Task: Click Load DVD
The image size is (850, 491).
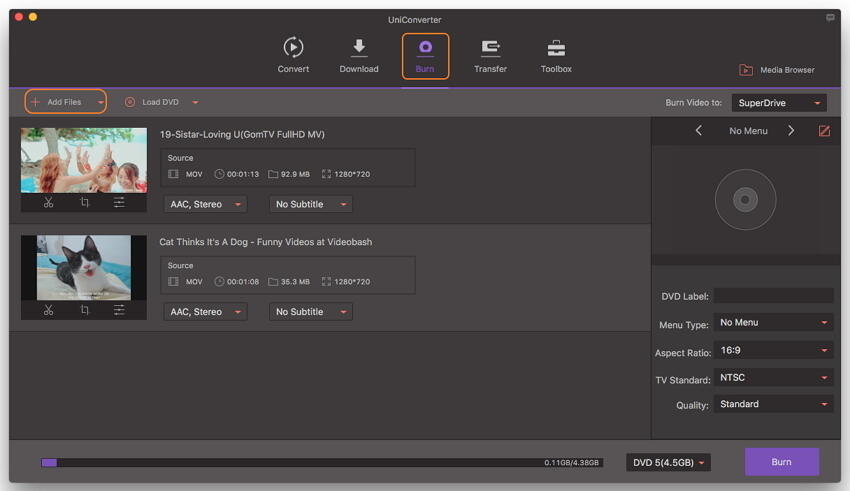Action: [x=152, y=102]
